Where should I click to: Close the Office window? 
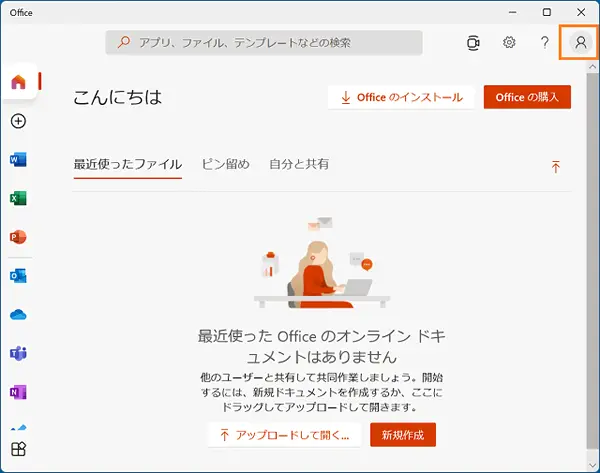point(581,12)
